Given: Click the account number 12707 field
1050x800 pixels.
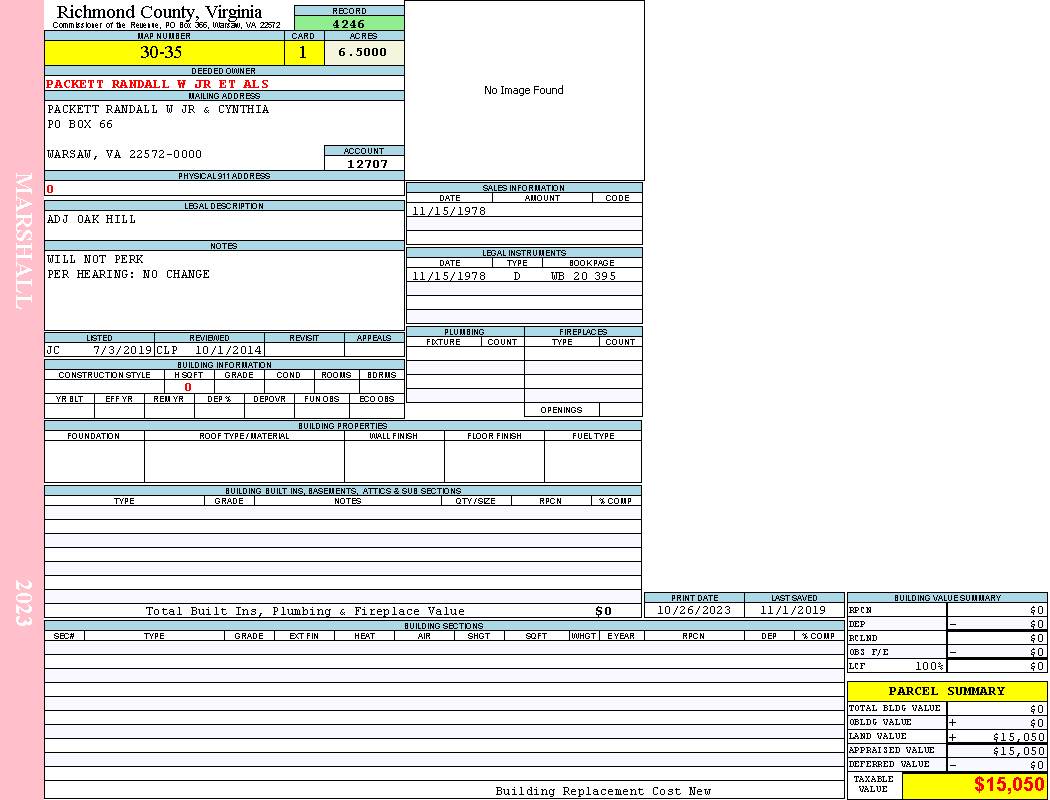Looking at the screenshot, I should tap(367, 163).
